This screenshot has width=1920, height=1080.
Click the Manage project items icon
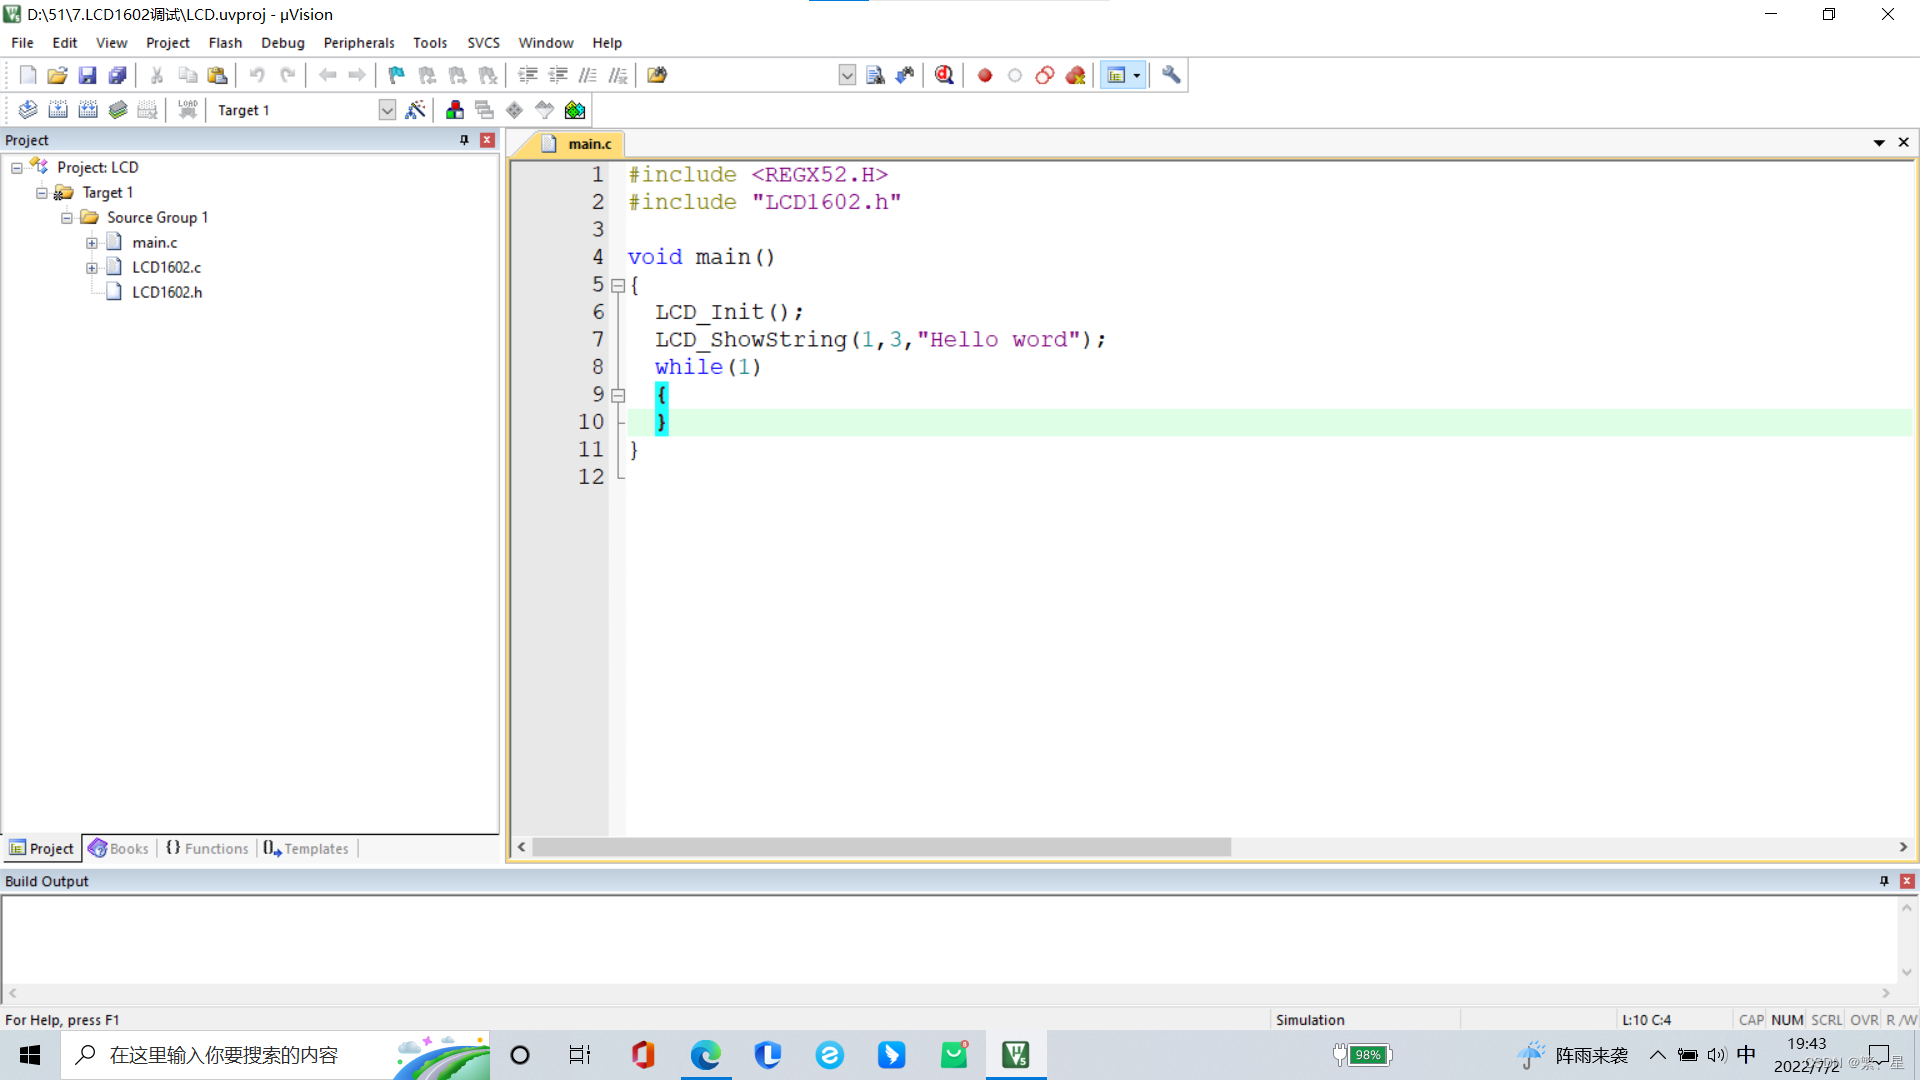pyautogui.click(x=455, y=110)
